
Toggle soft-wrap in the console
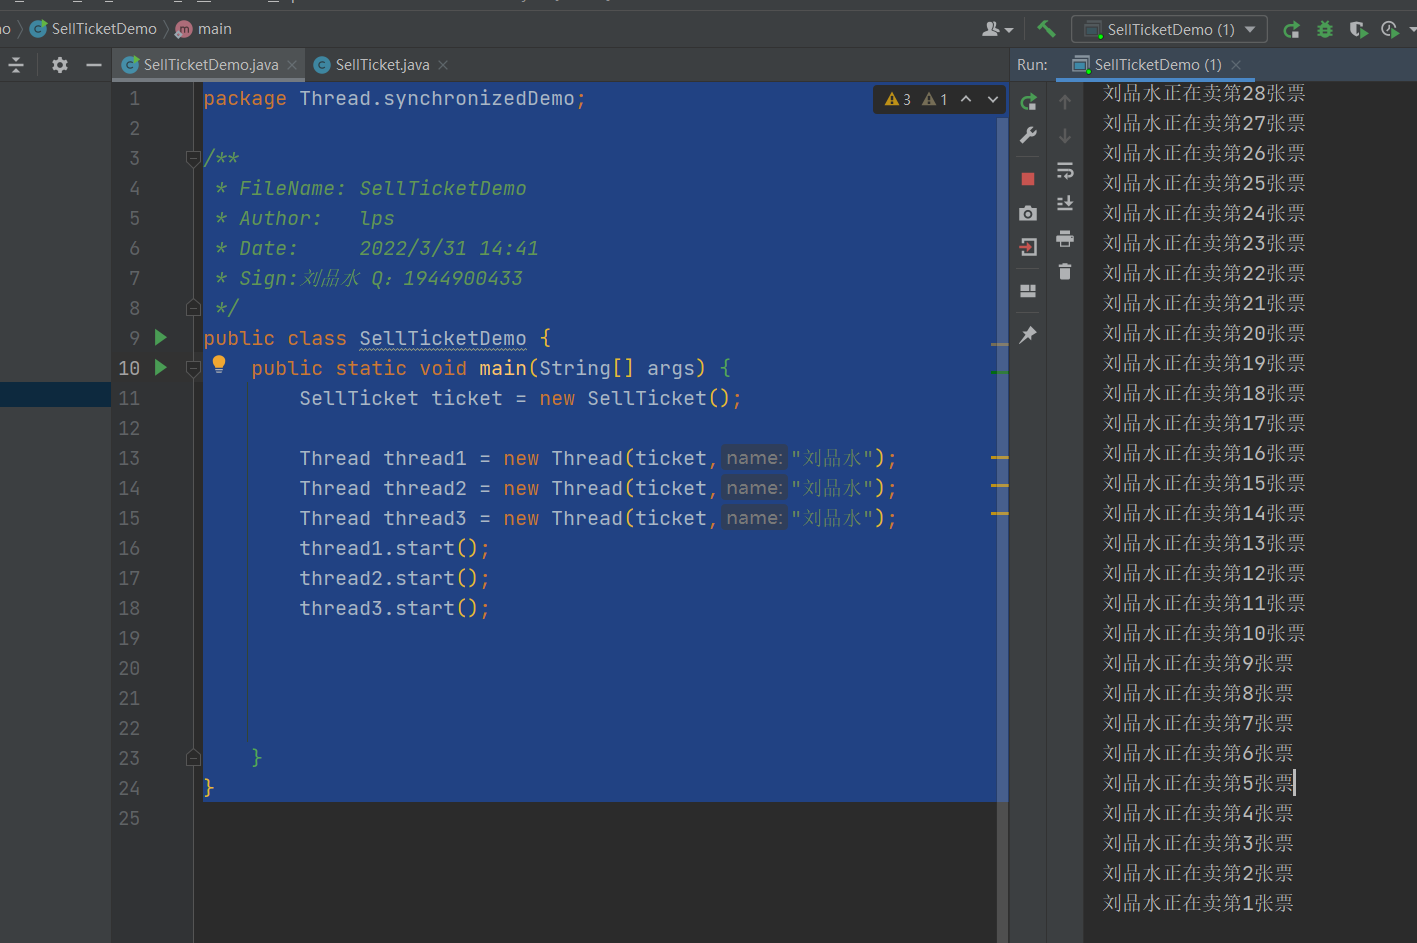click(x=1065, y=170)
